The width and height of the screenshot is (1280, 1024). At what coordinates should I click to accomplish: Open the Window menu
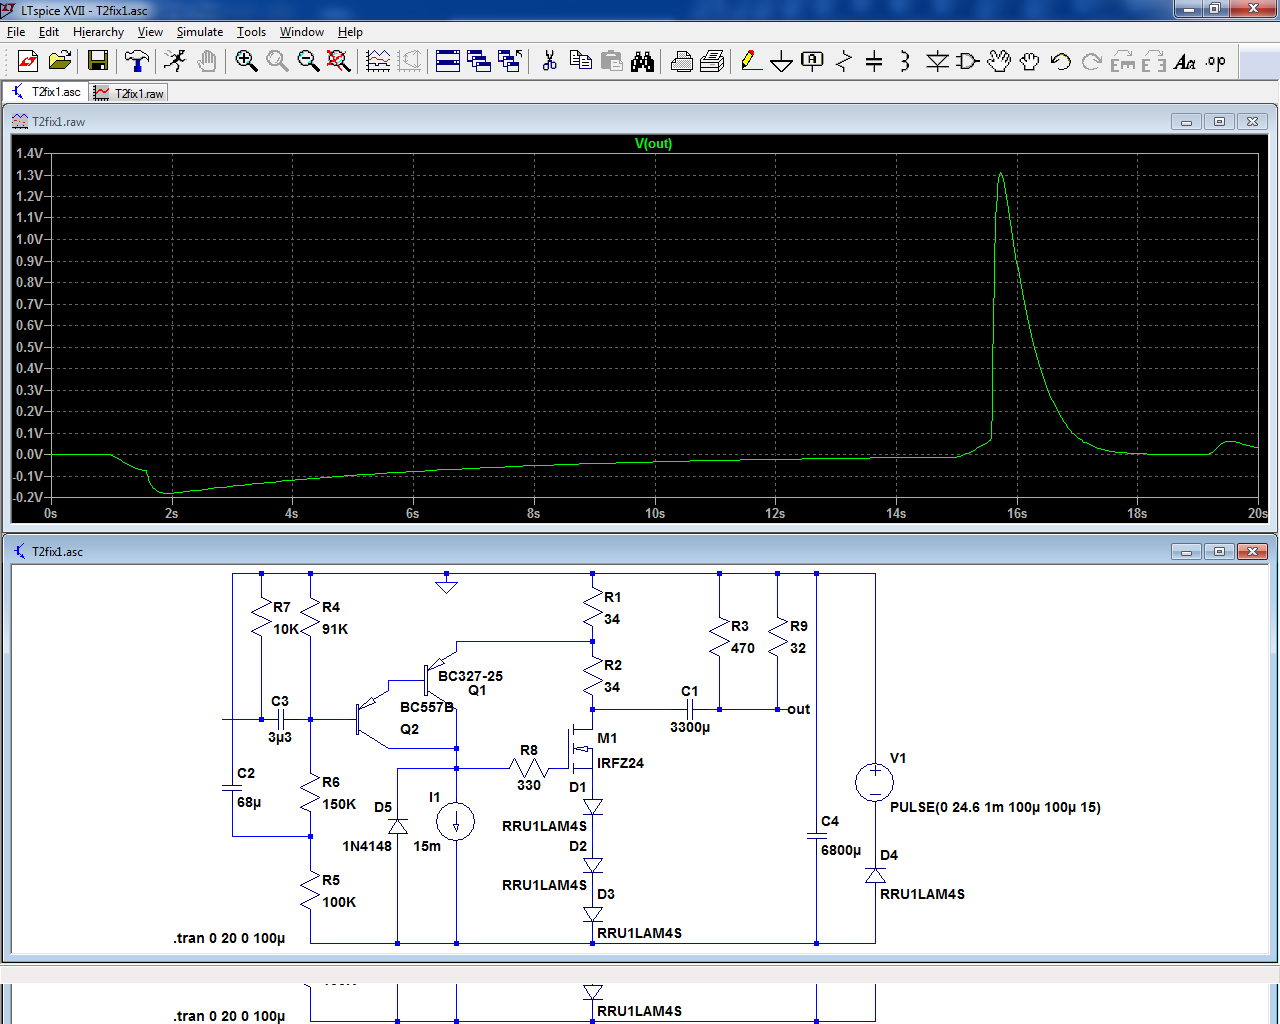[x=302, y=32]
